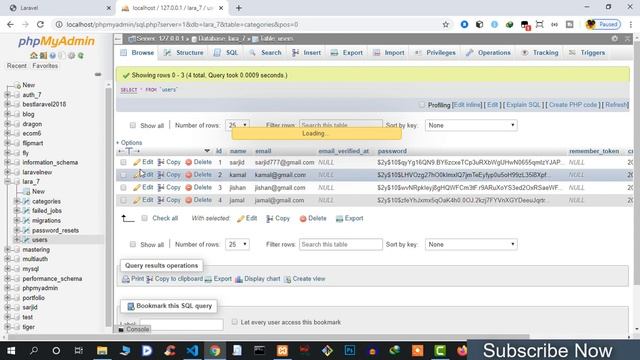Expand the categories table node
Screen dimensions: 640x360
pyautogui.click(x=17, y=201)
